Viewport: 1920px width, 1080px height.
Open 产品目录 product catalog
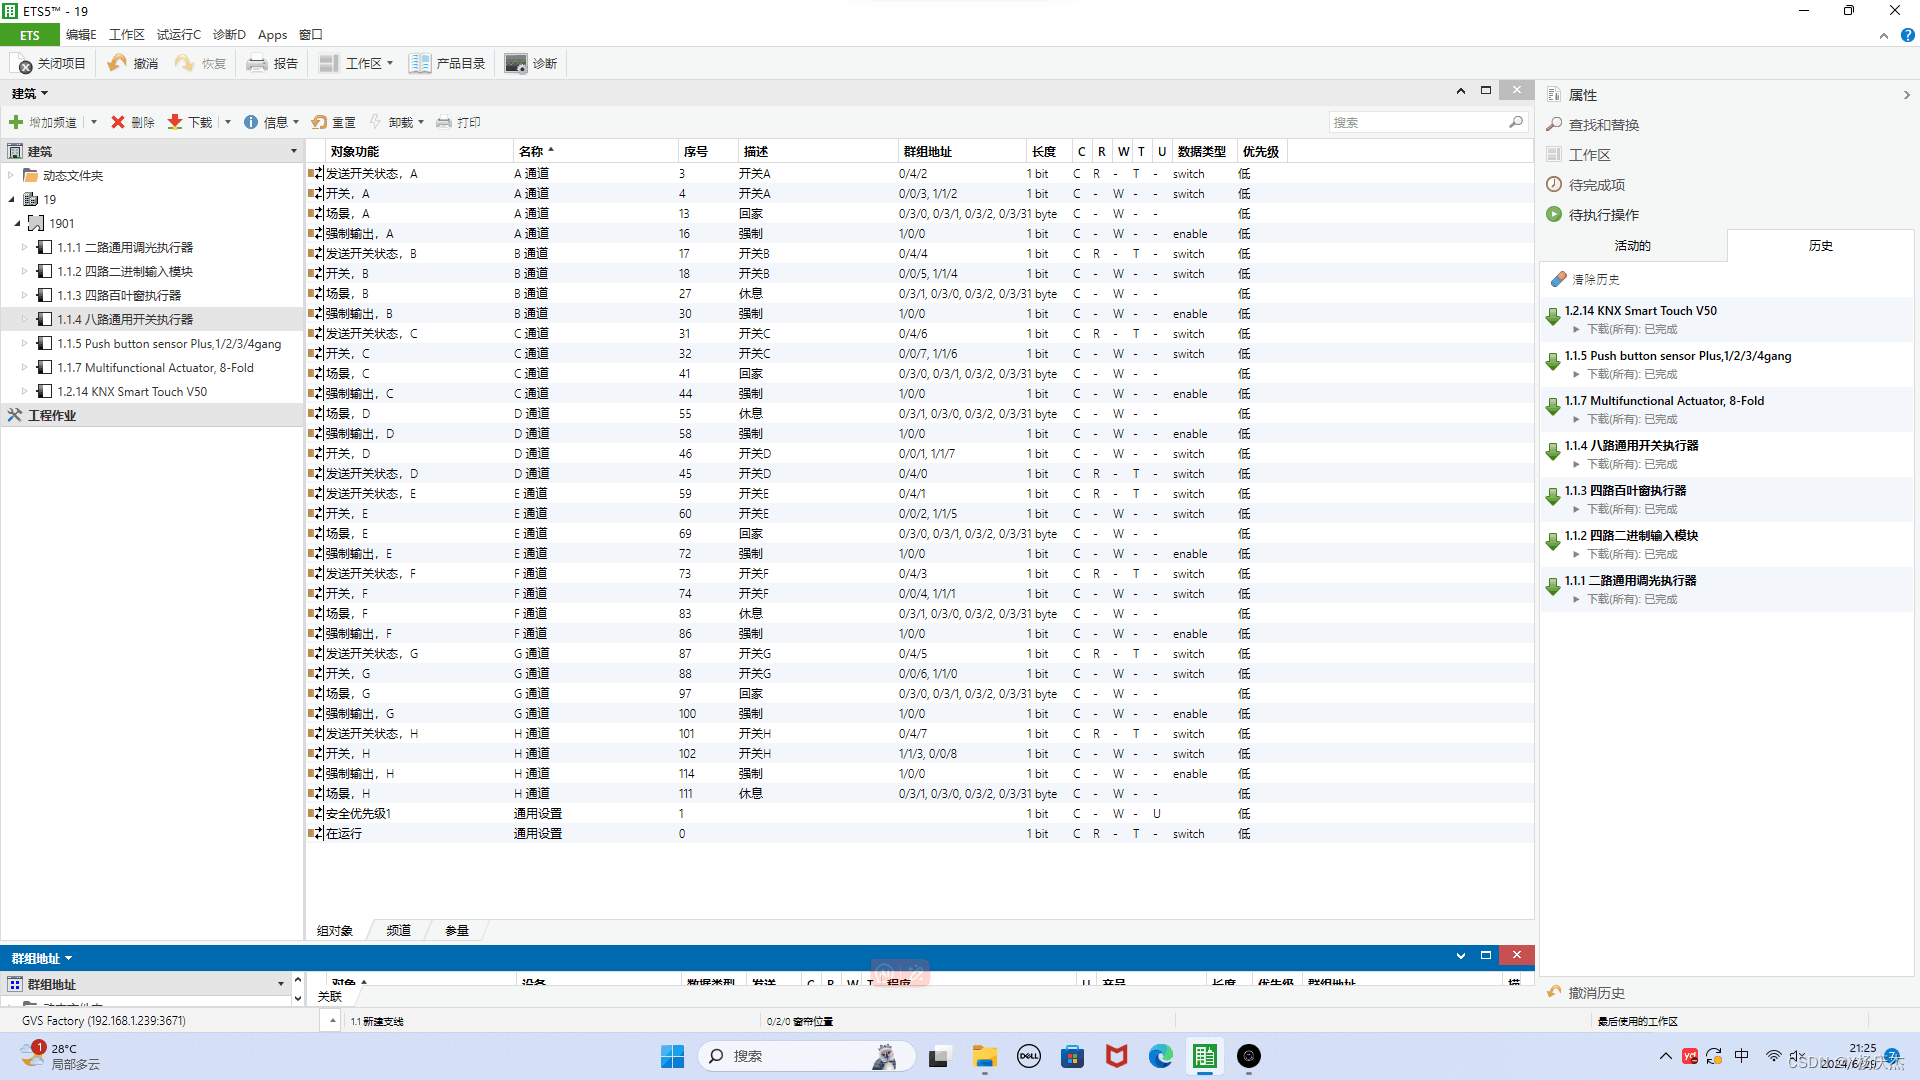[x=420, y=64]
